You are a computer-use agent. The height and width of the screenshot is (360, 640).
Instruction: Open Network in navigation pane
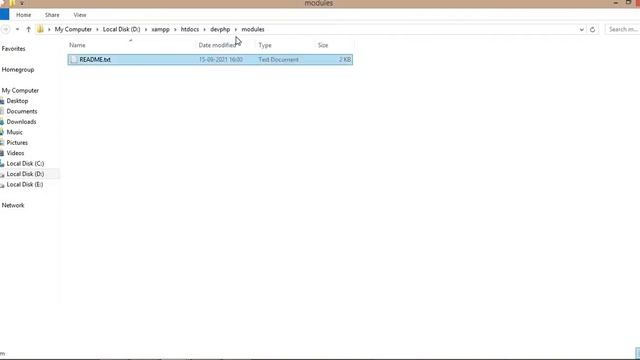pyautogui.click(x=13, y=205)
